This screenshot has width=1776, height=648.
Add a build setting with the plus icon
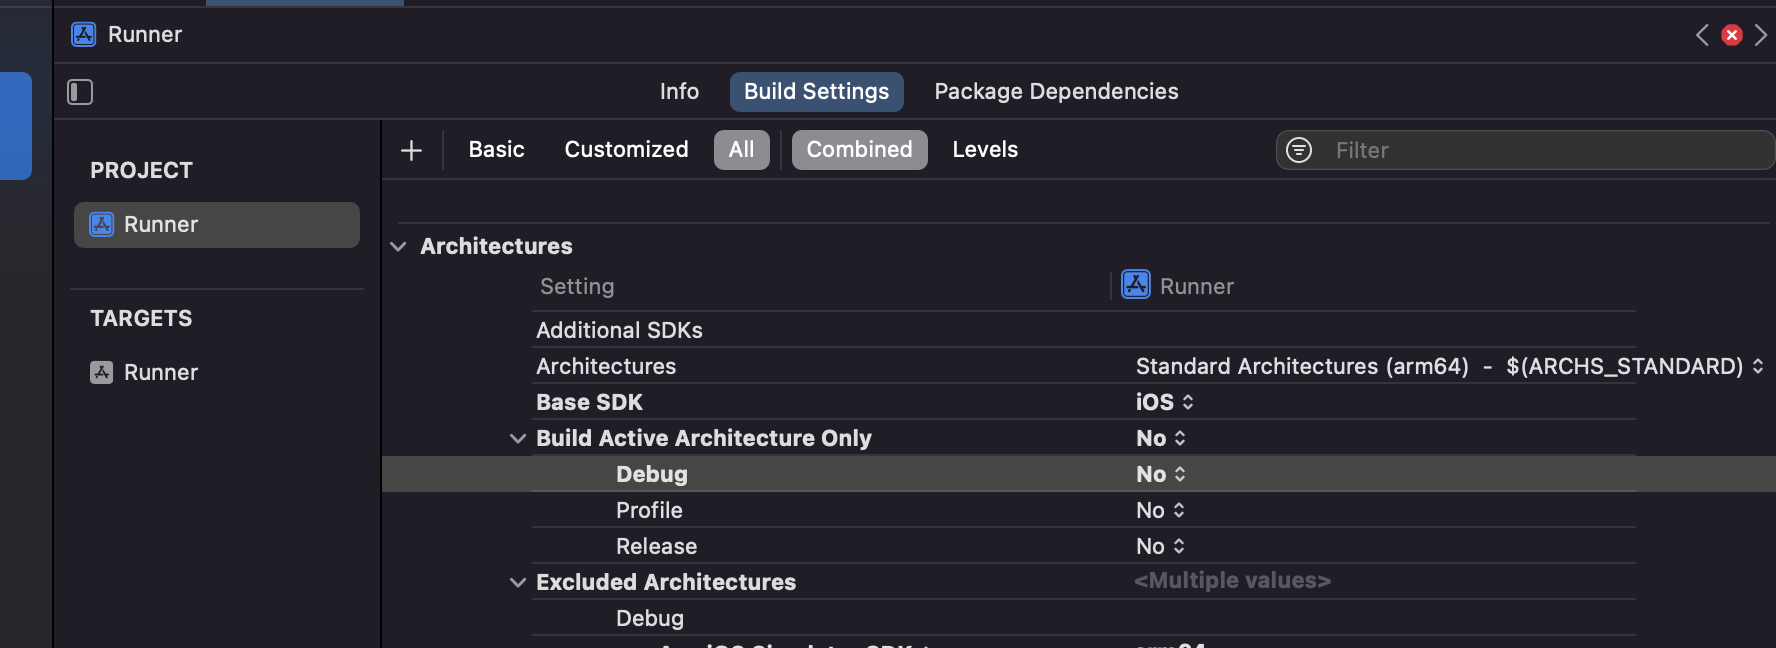pos(411,150)
